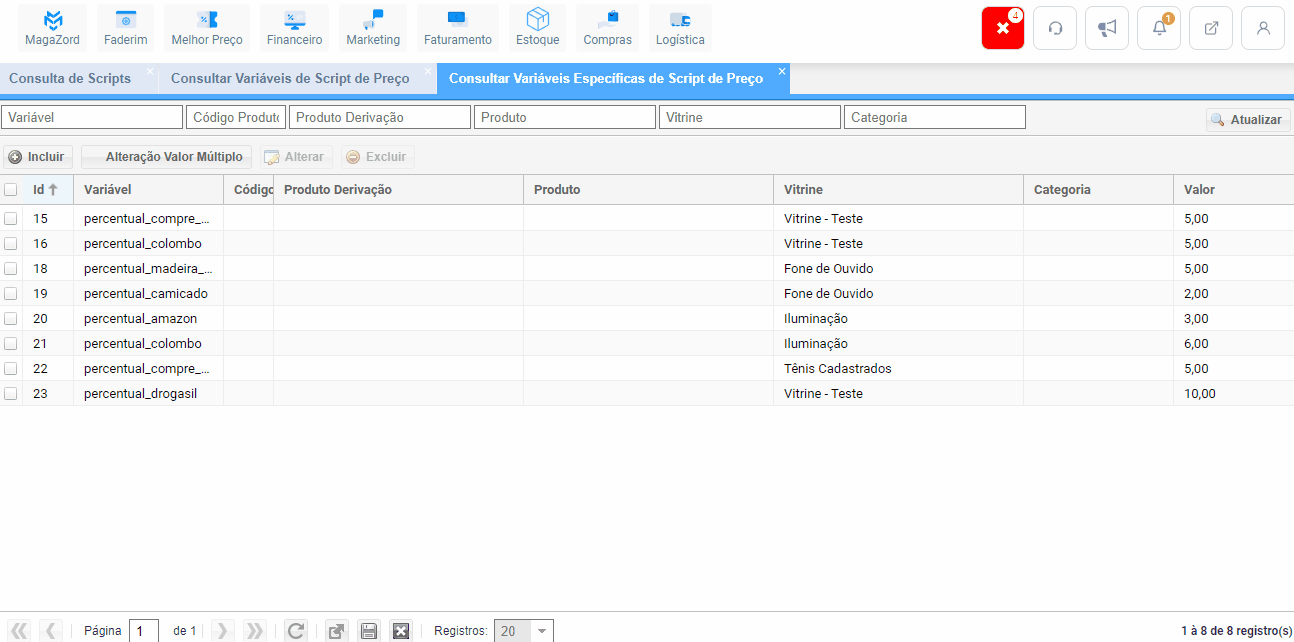Click the save grid layout icon
Image resolution: width=1294 pixels, height=642 pixels.
coord(369,631)
